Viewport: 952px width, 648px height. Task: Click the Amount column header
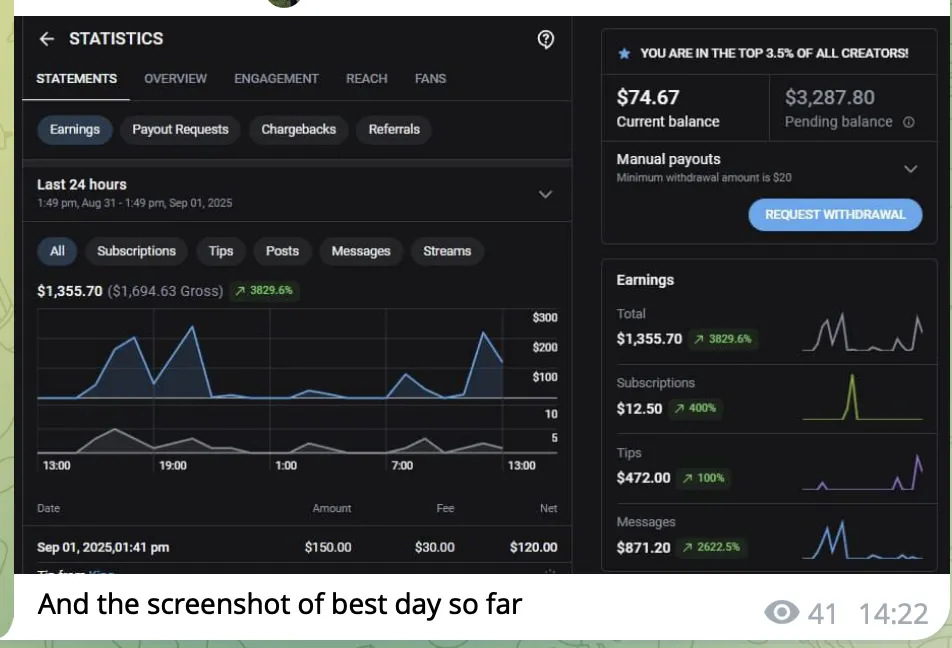(x=332, y=508)
